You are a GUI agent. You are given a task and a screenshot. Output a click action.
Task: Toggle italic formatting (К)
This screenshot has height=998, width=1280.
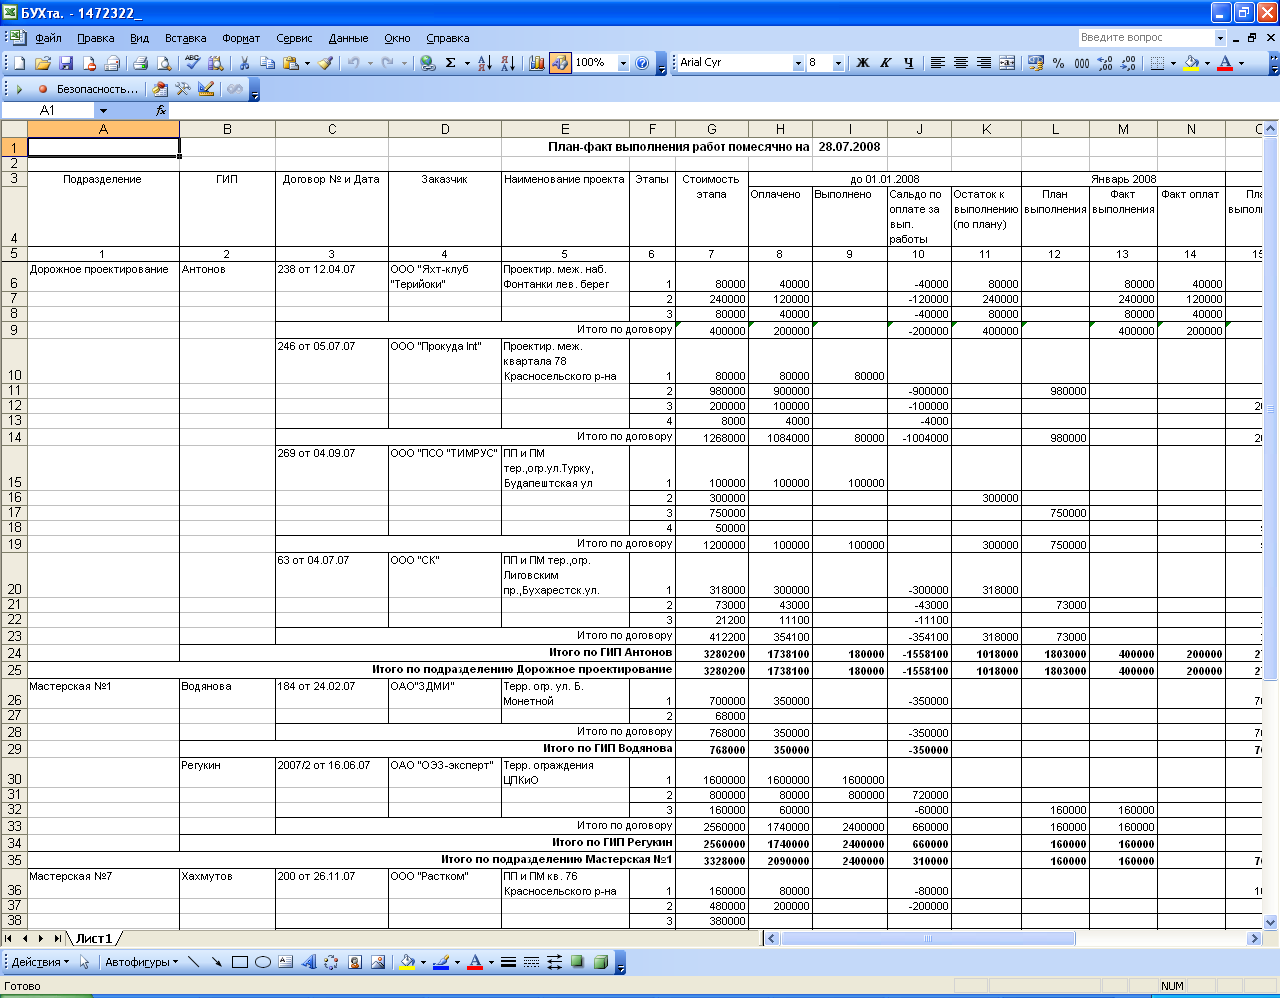[x=886, y=63]
